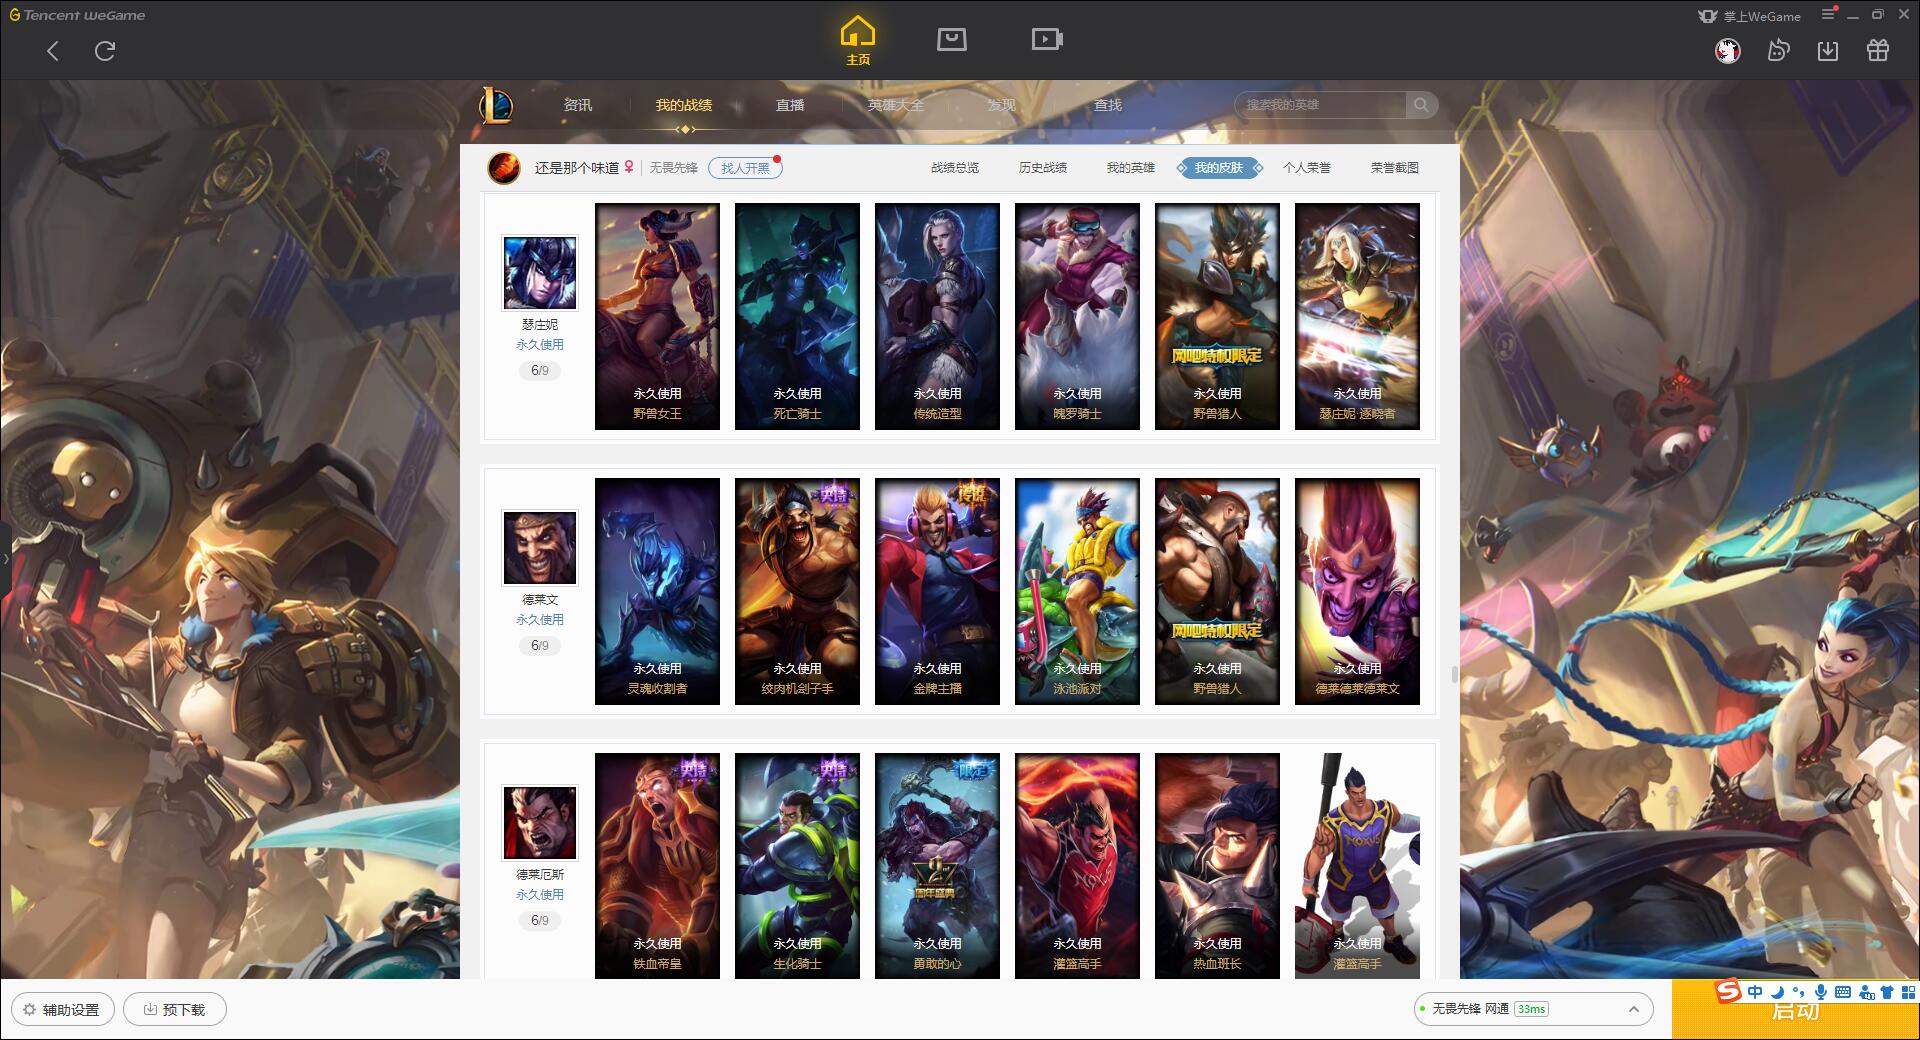Click the player profile avatar 还是那个味道
The width and height of the screenshot is (1920, 1040).
click(504, 168)
